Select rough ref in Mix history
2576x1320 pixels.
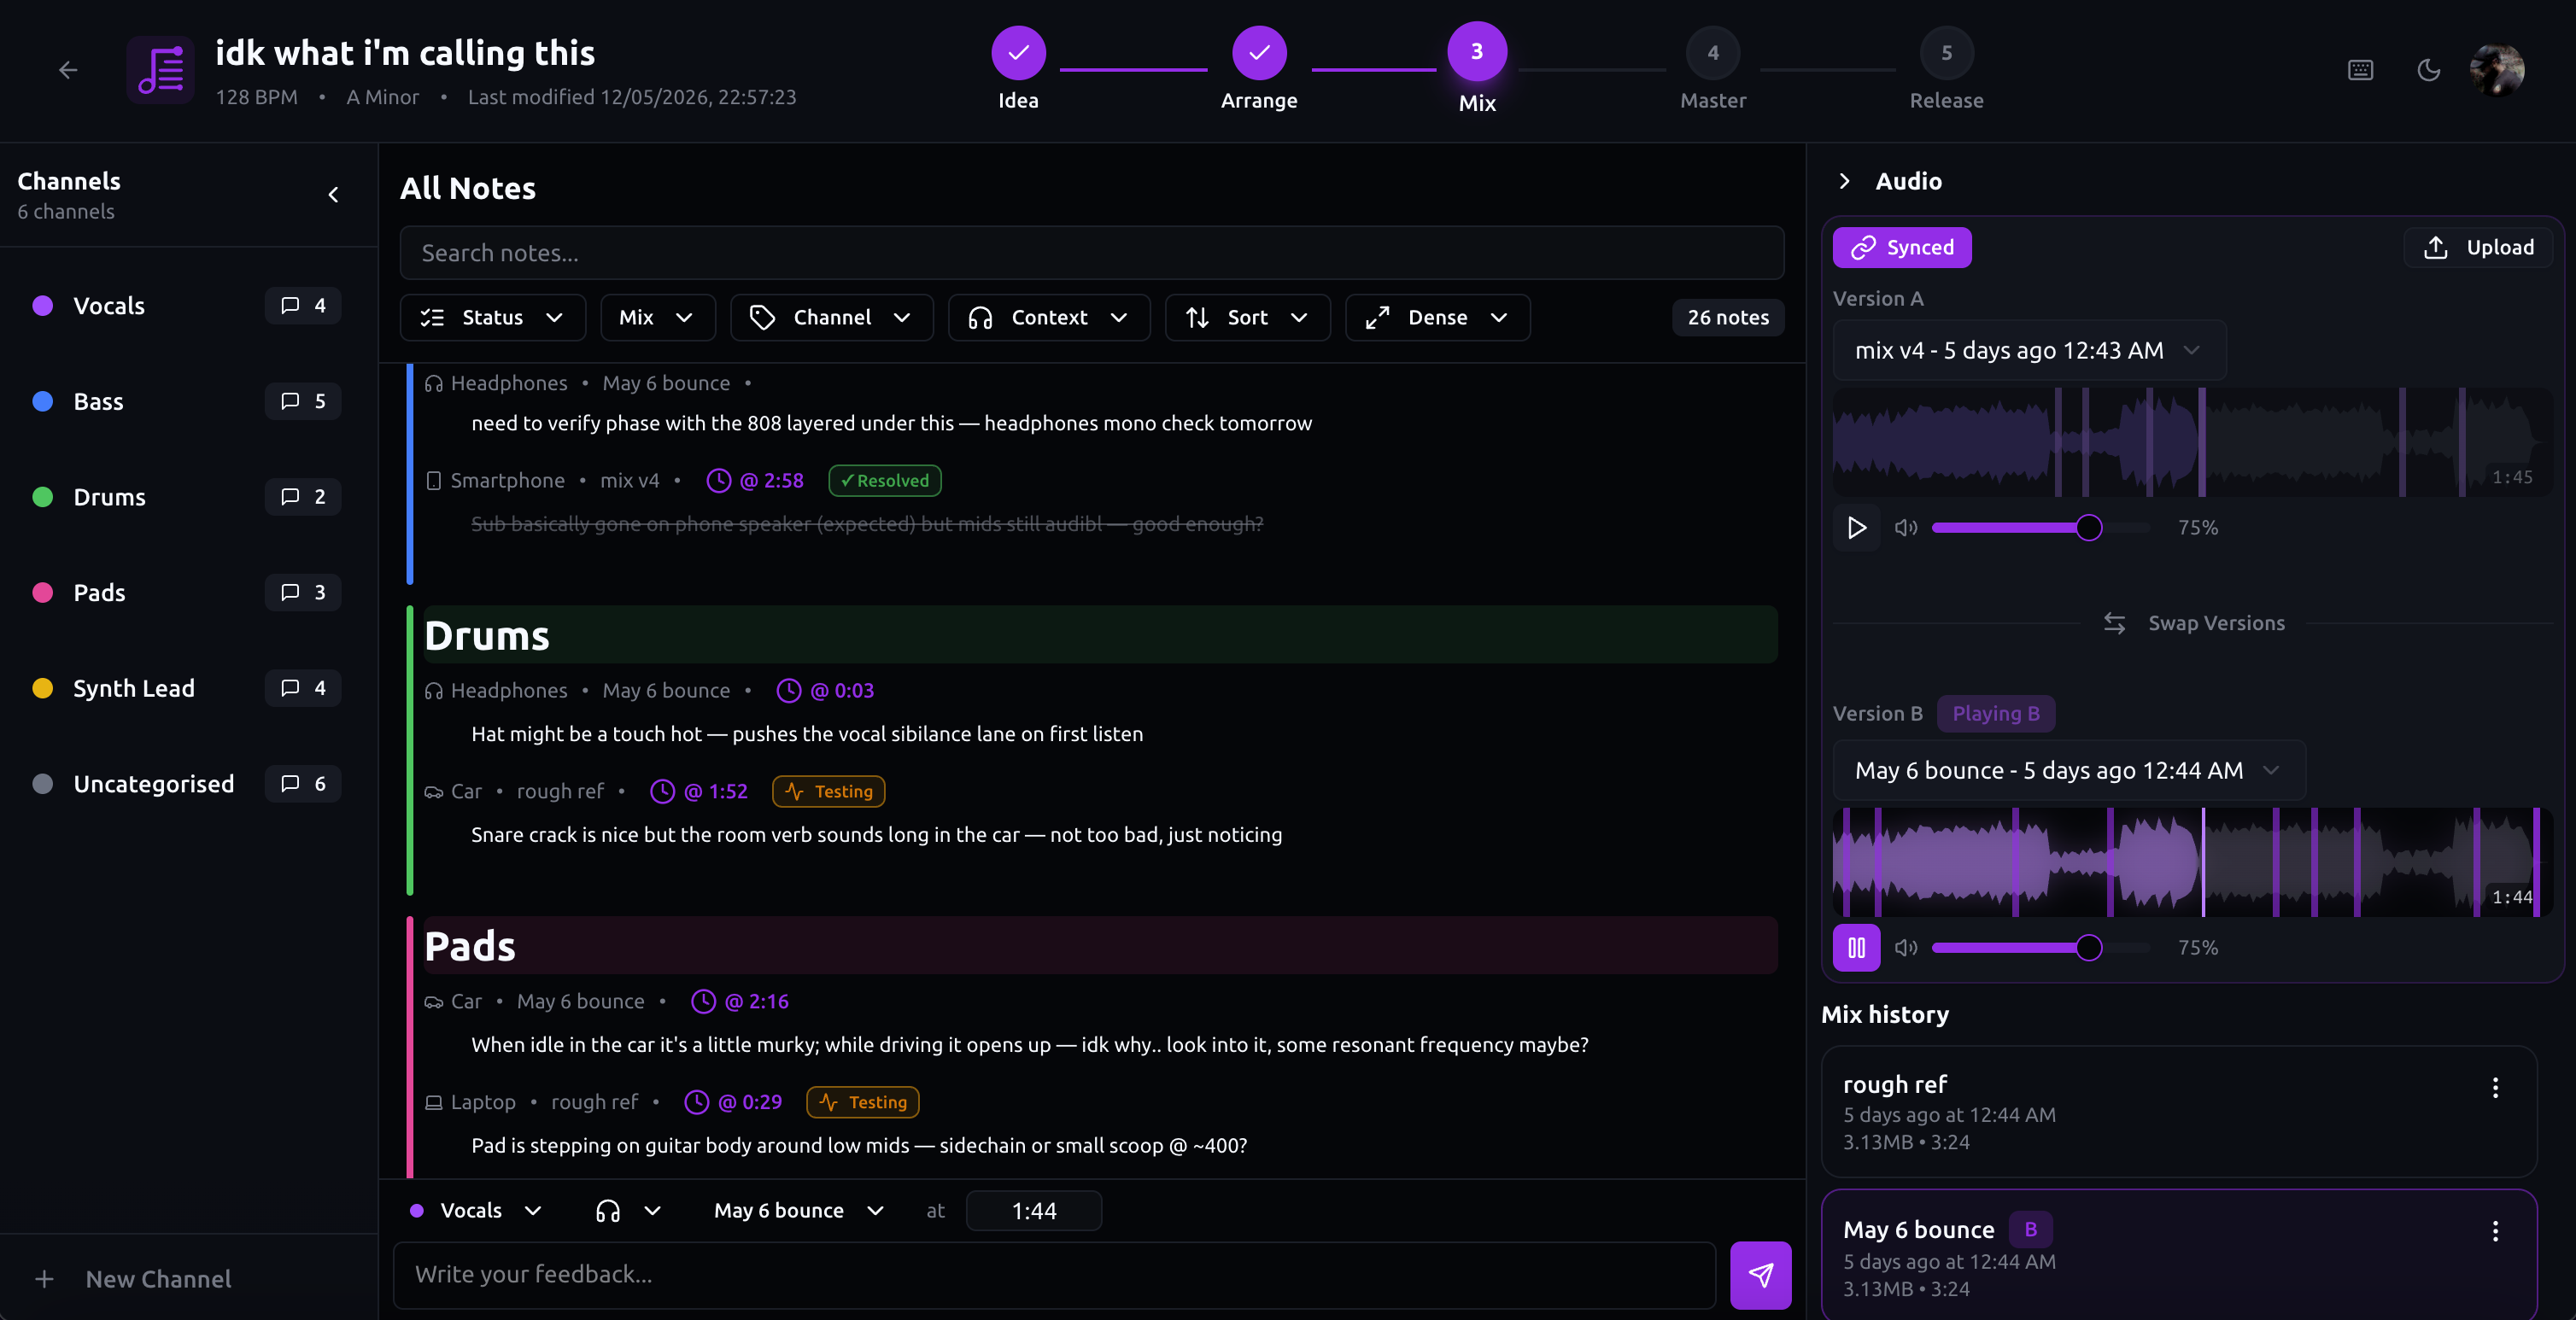2179,1112
